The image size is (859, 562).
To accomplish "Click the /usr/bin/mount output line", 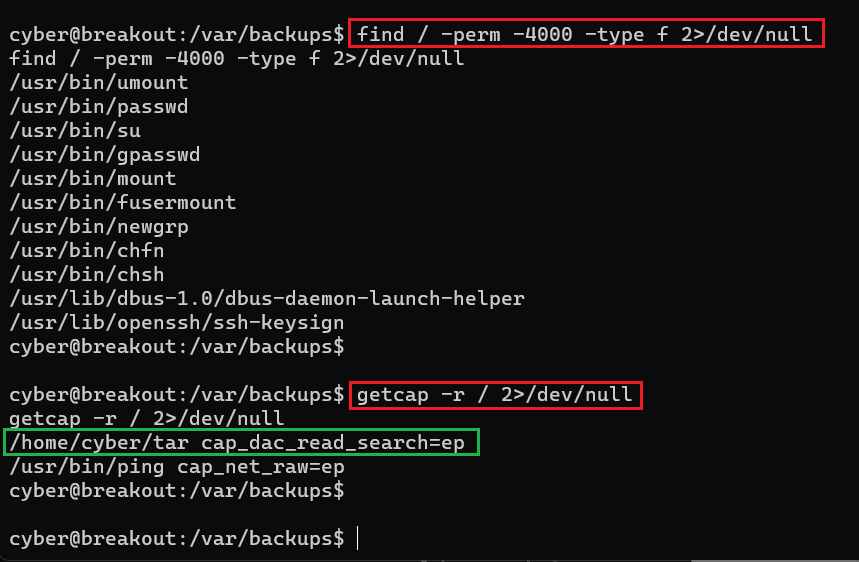I will [92, 178].
